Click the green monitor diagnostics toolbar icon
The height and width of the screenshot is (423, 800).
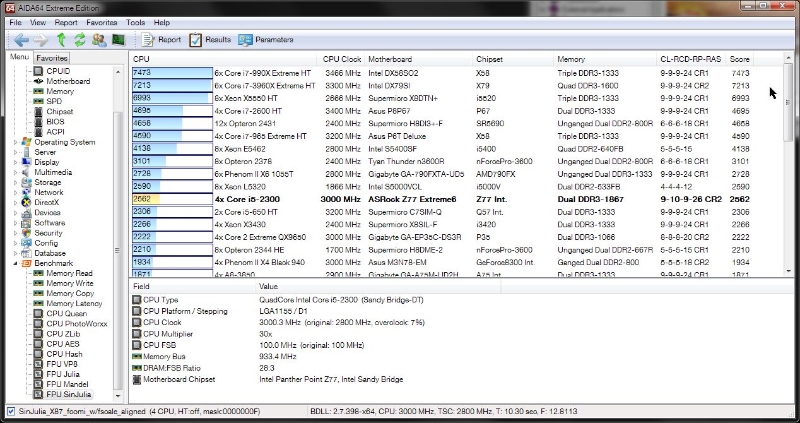[x=118, y=40]
